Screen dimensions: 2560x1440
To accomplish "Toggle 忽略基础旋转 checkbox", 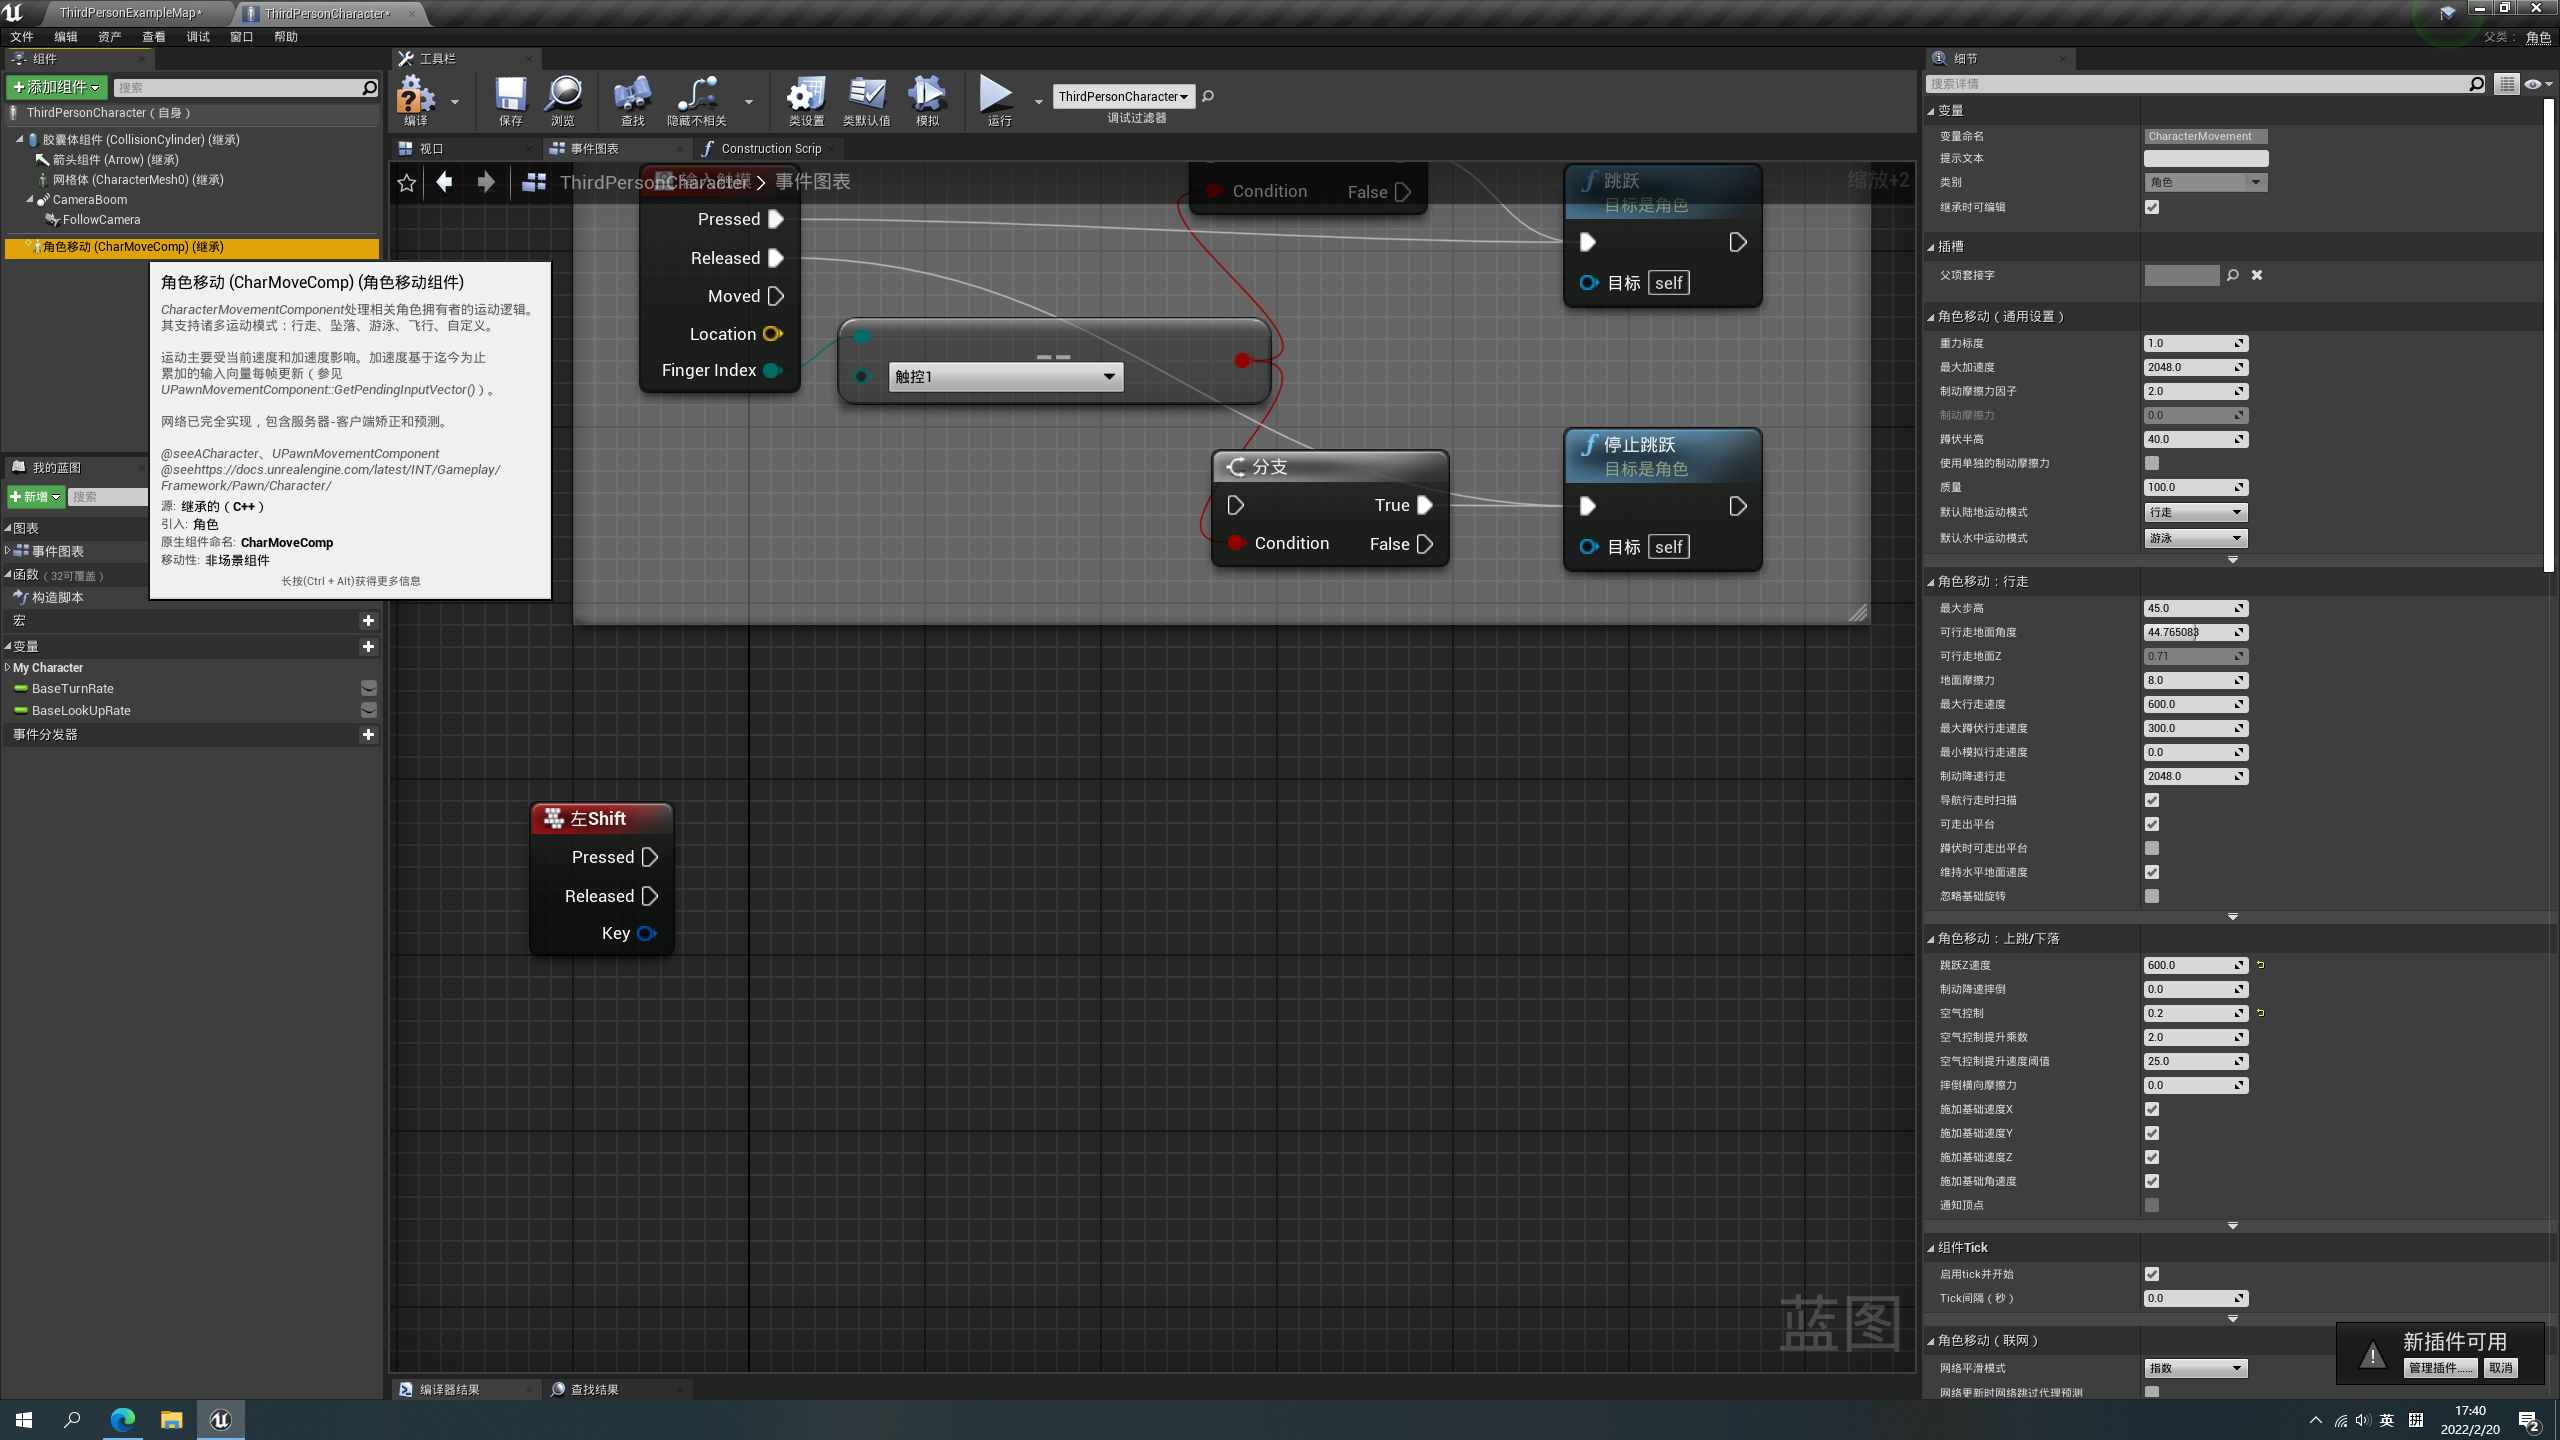I will coord(2152,896).
